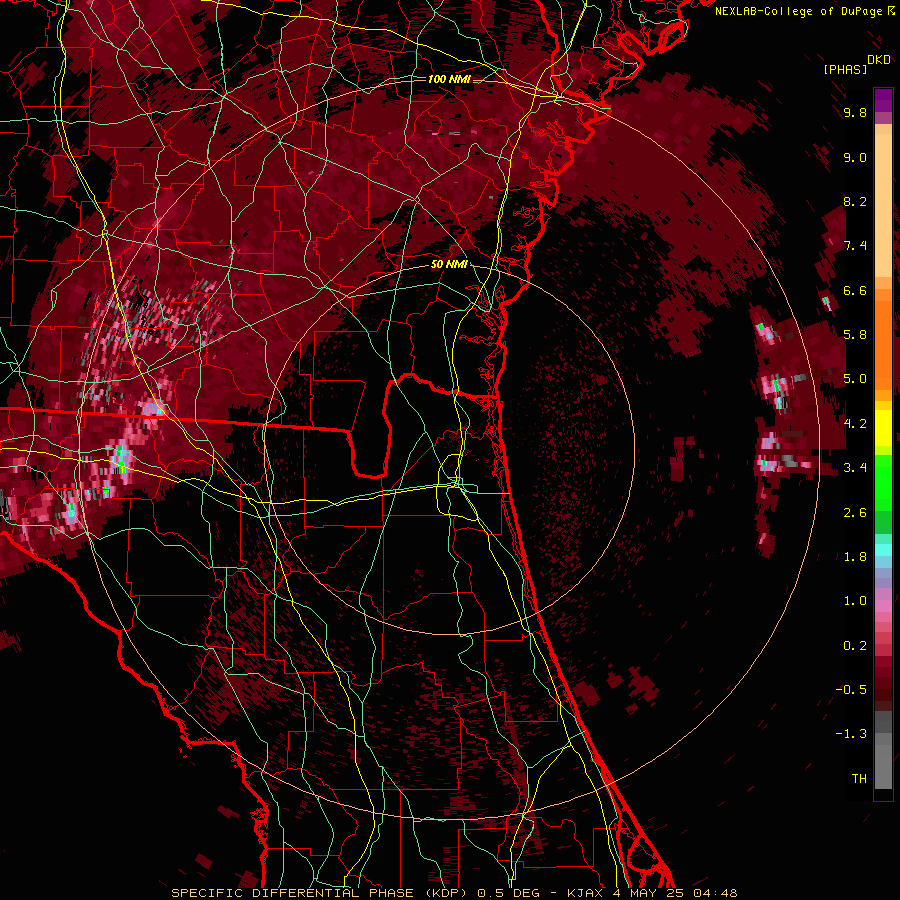Click the [PHAS] label above the color scale
Image resolution: width=900 pixels, height=900 pixels.
coord(845,70)
